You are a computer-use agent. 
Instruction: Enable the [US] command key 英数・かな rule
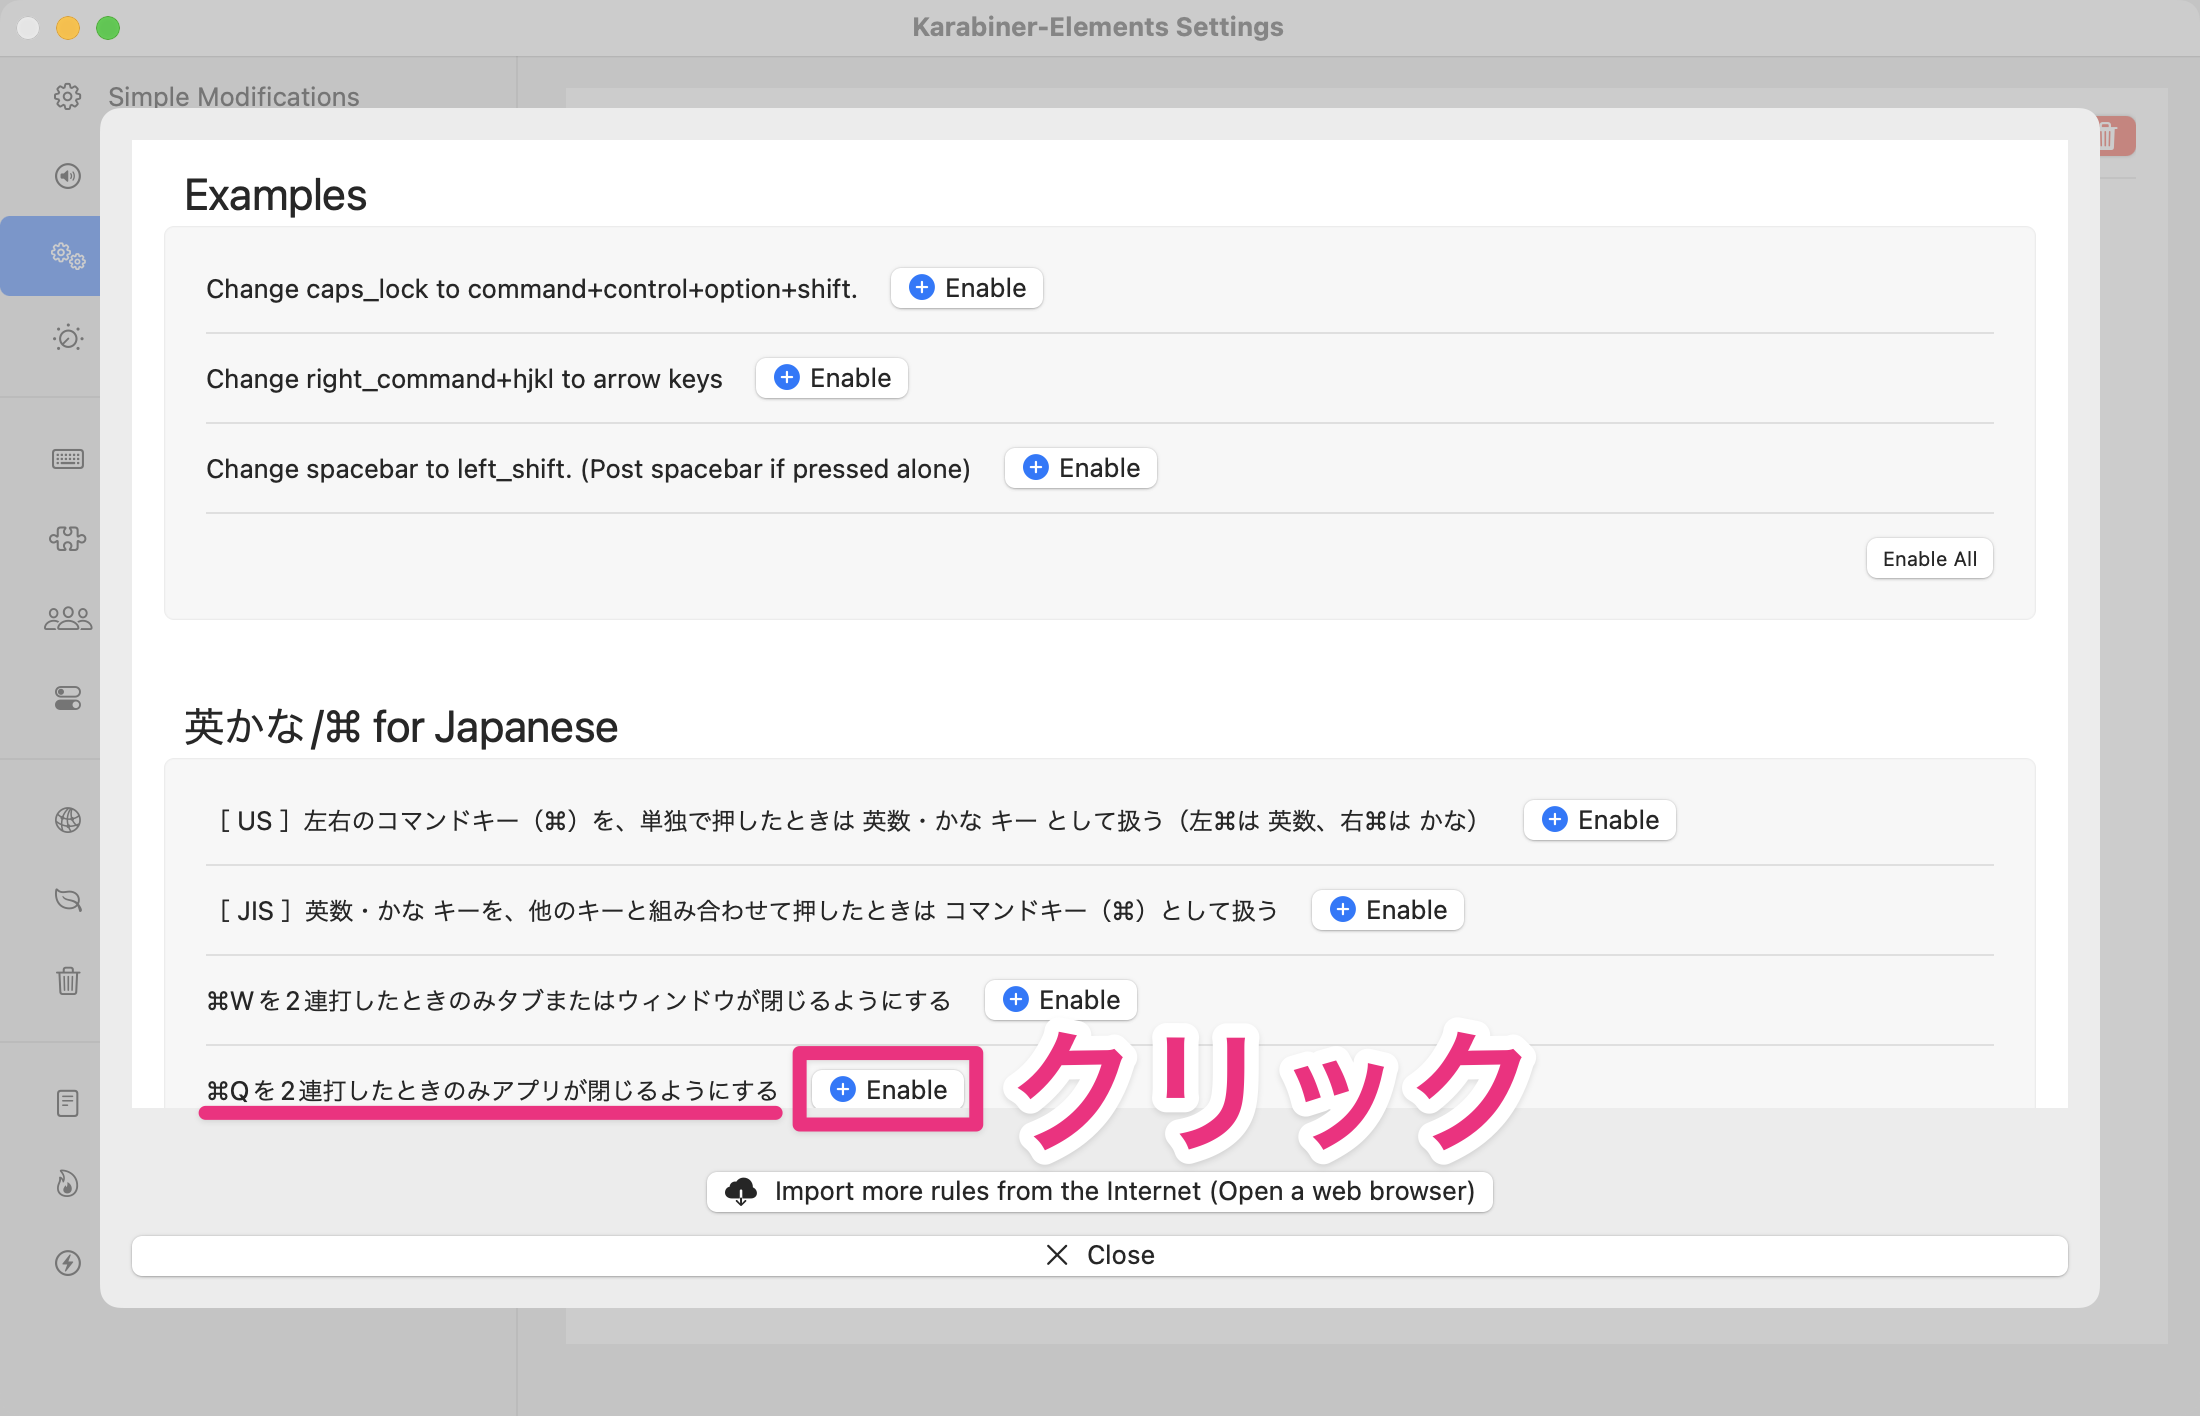tap(1599, 820)
